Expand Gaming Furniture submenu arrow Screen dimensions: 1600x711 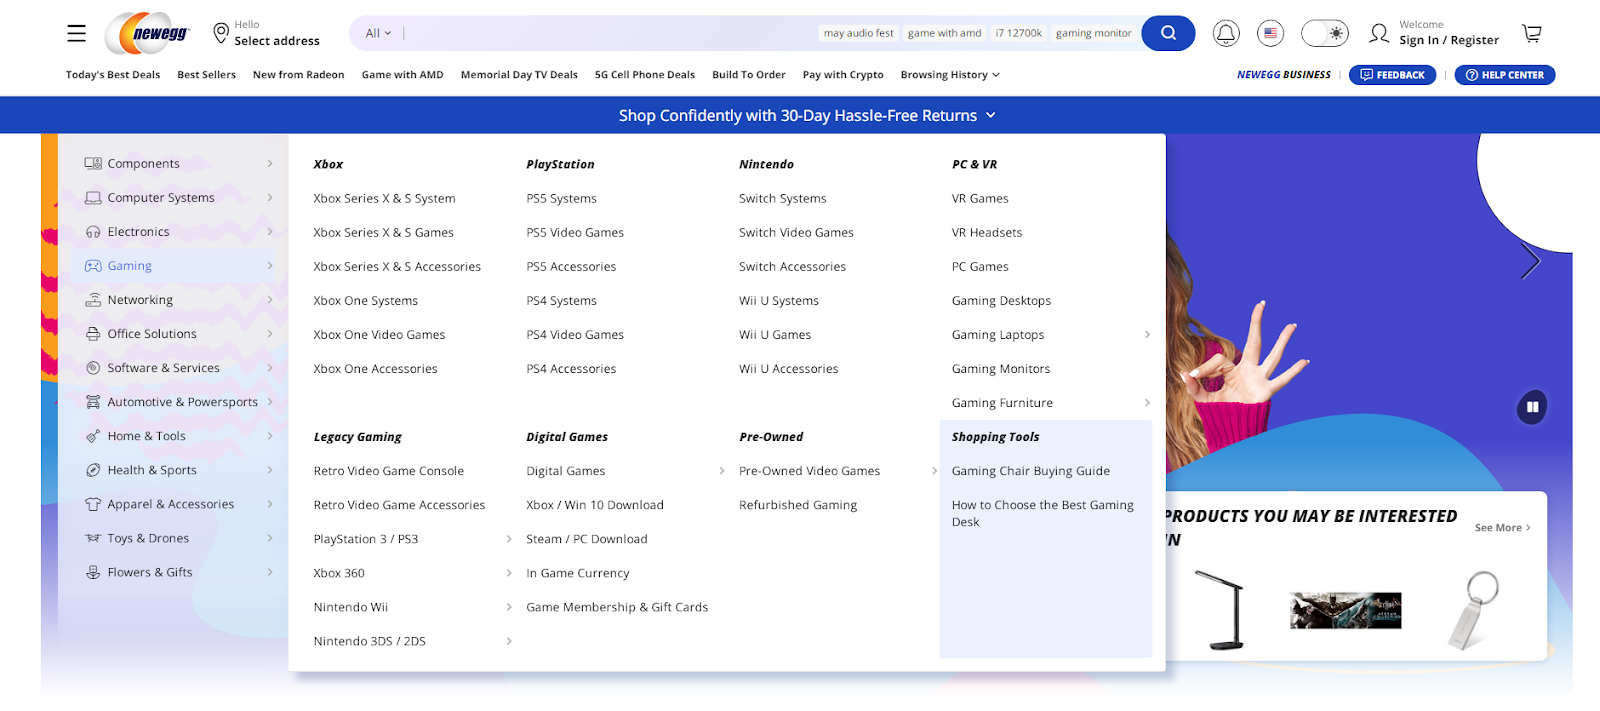[x=1147, y=403]
